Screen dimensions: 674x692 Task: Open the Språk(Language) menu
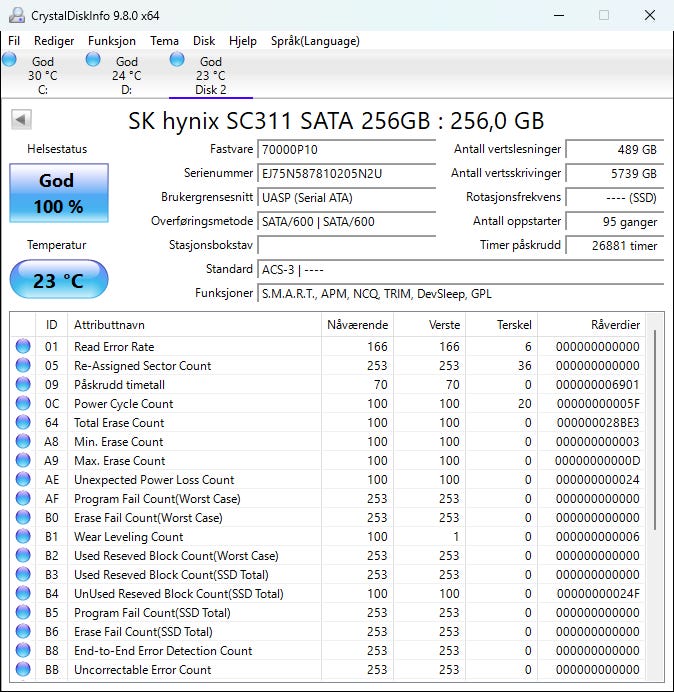tap(315, 41)
